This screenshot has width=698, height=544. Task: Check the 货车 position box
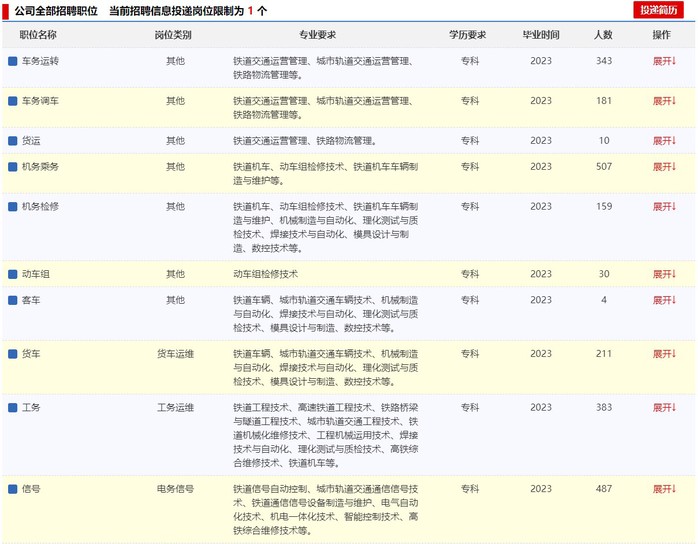click(x=13, y=354)
